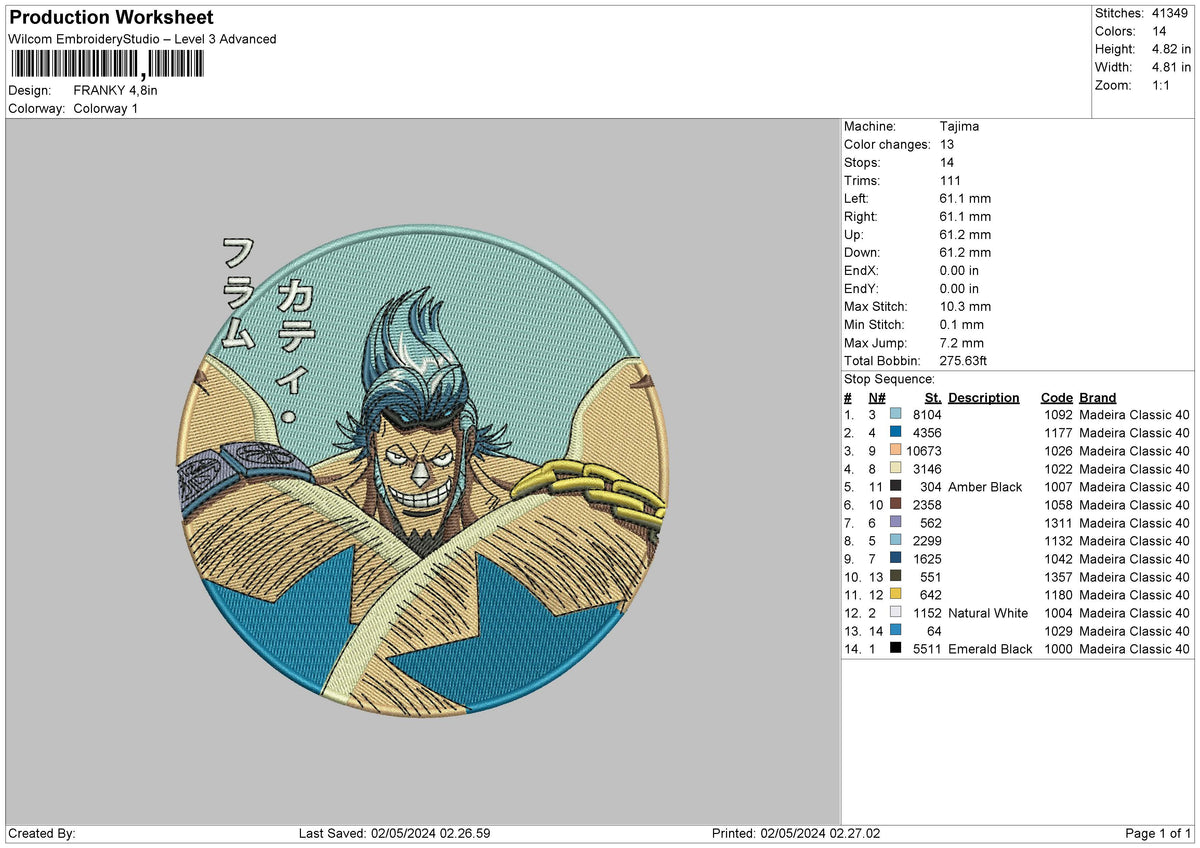Click the 'St.' column header

tap(933, 398)
